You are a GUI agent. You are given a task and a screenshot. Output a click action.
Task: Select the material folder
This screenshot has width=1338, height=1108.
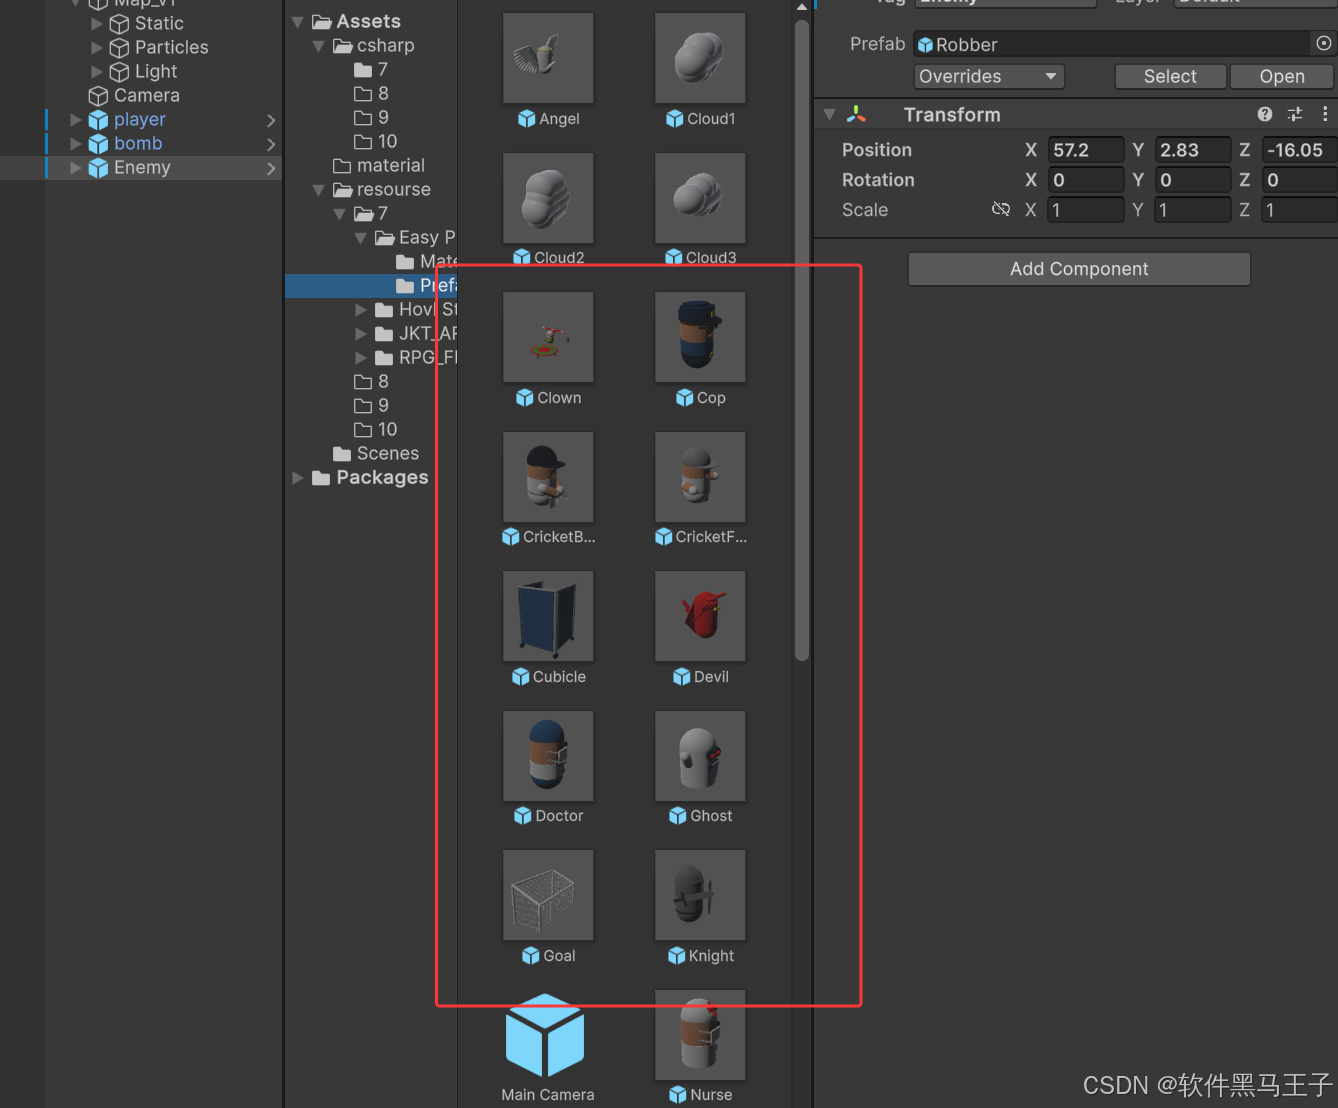(379, 165)
